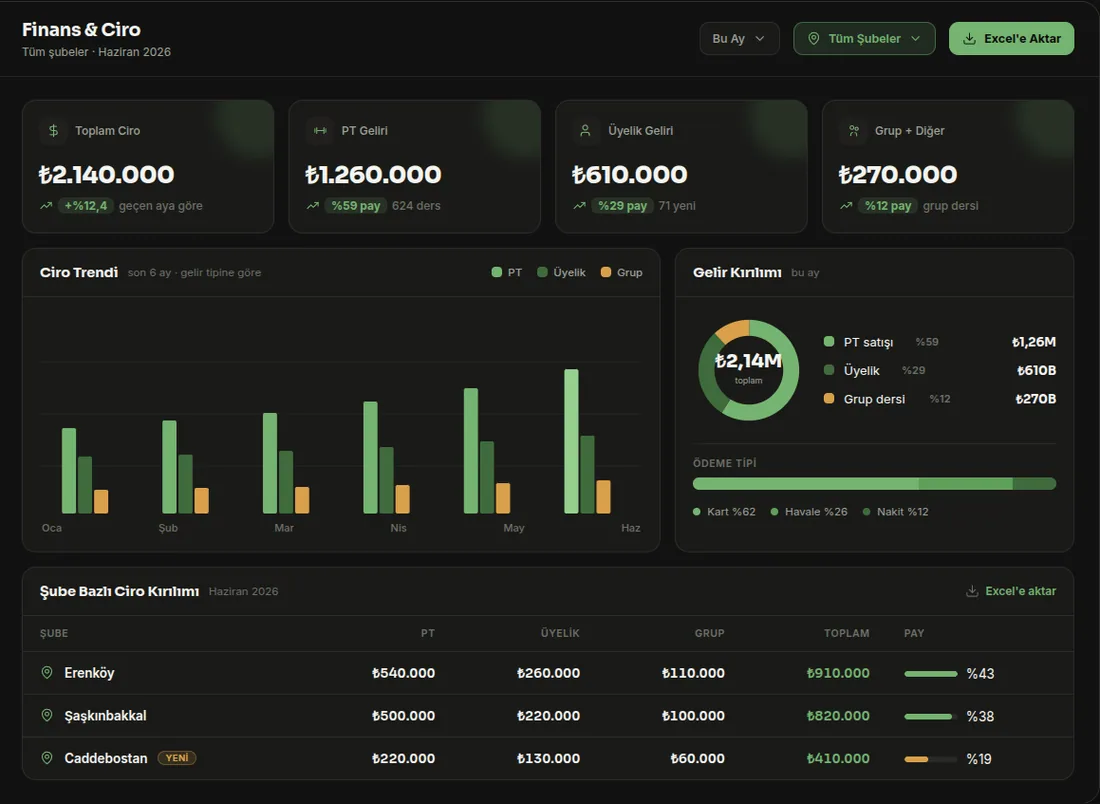Click the download icon in header Excel'e Aktar button
This screenshot has height=804, width=1100.
[969, 39]
